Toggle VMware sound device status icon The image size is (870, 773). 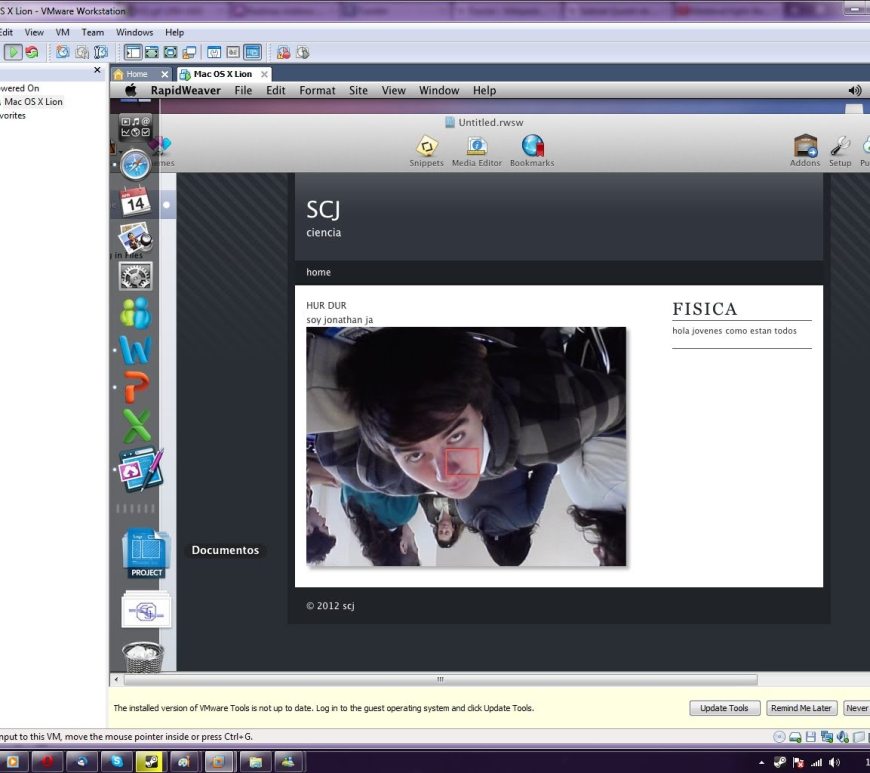[844, 737]
